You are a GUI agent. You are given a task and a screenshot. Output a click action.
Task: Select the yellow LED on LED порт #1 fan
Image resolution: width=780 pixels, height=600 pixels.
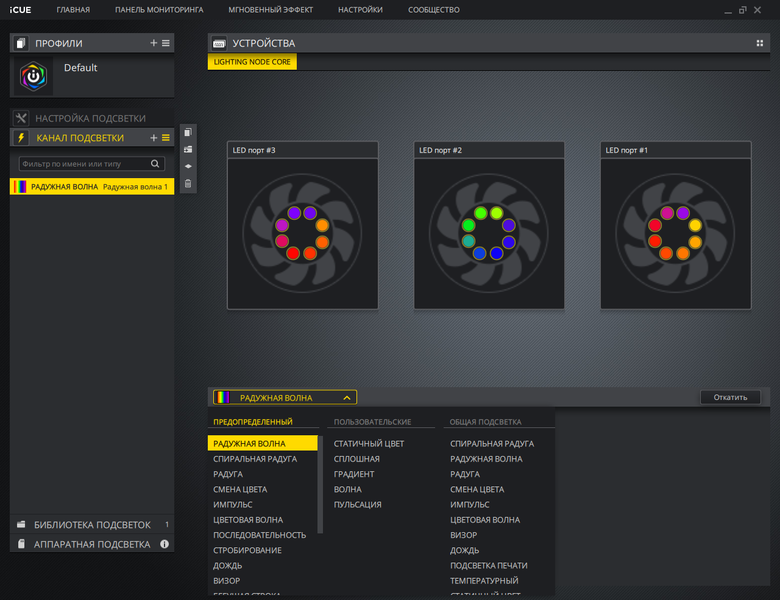click(x=695, y=225)
